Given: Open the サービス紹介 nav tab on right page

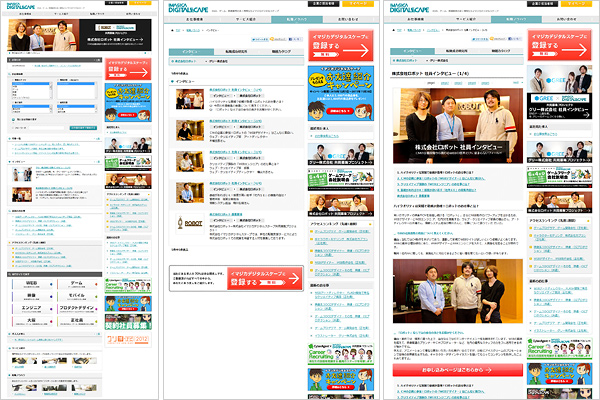Looking at the screenshot, I should [466, 19].
